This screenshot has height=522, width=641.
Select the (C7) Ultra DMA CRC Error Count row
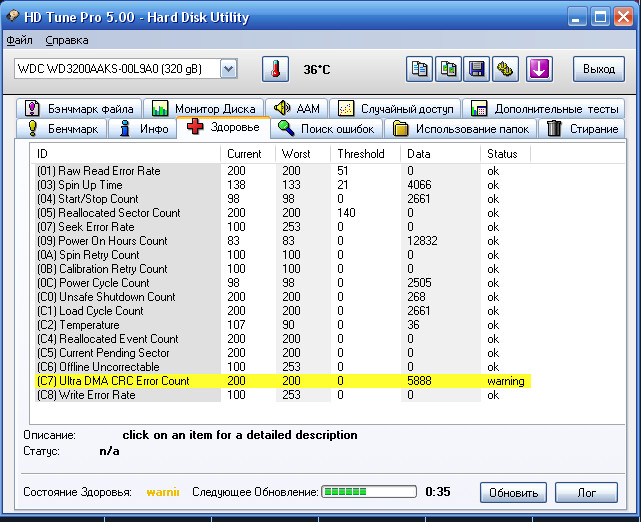(283, 381)
